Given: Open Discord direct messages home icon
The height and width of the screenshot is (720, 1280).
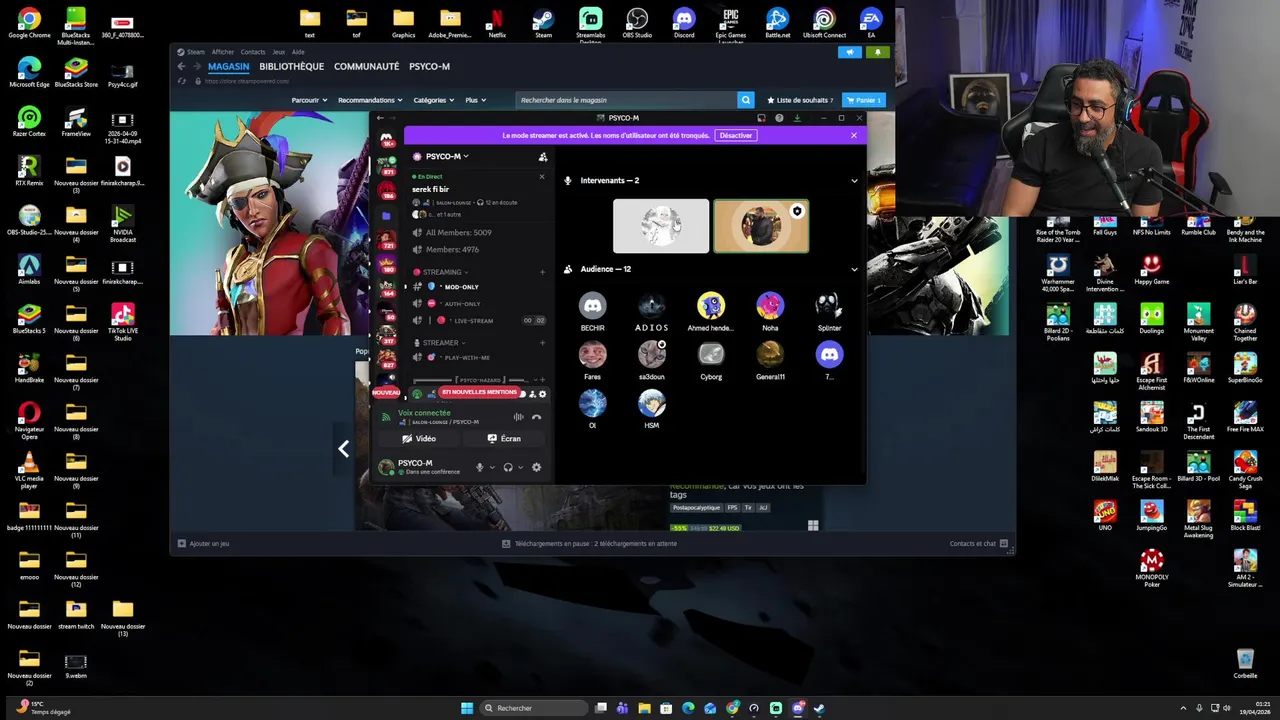Looking at the screenshot, I should click(386, 138).
